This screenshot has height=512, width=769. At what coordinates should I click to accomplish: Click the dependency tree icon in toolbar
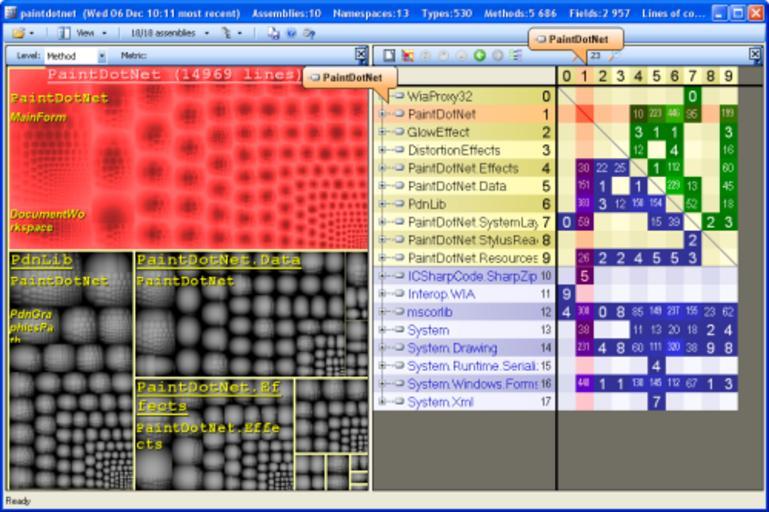pyautogui.click(x=227, y=33)
